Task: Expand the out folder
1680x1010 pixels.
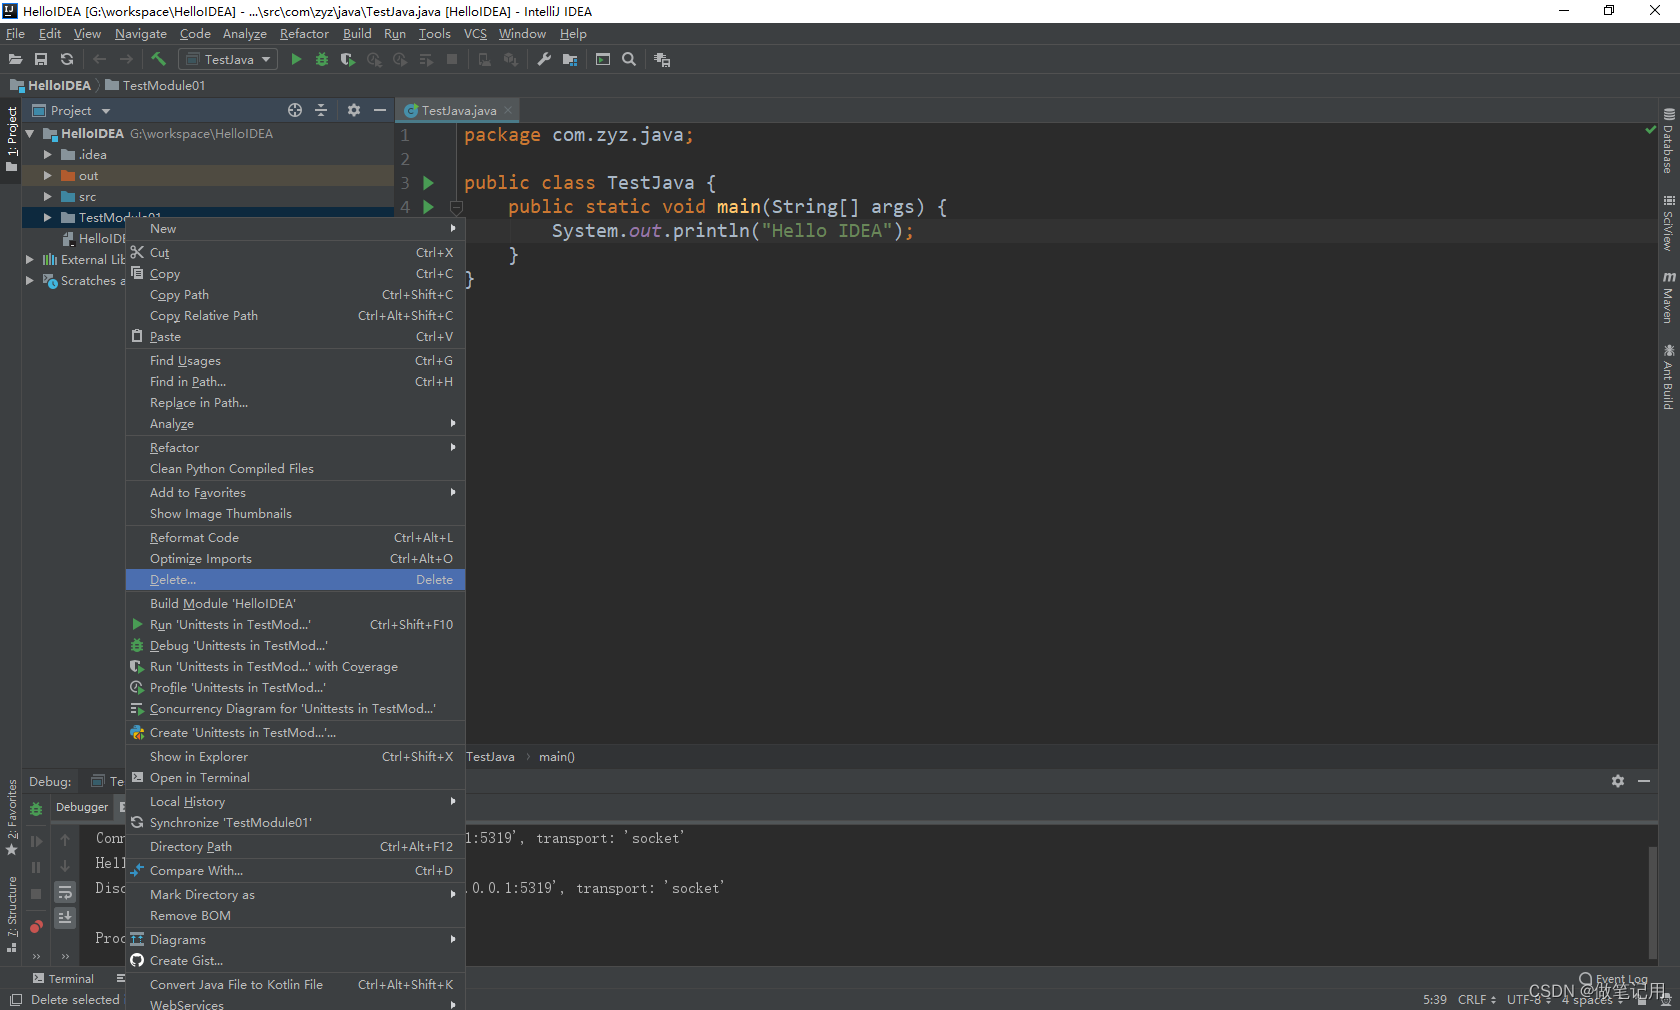Action: click(47, 176)
